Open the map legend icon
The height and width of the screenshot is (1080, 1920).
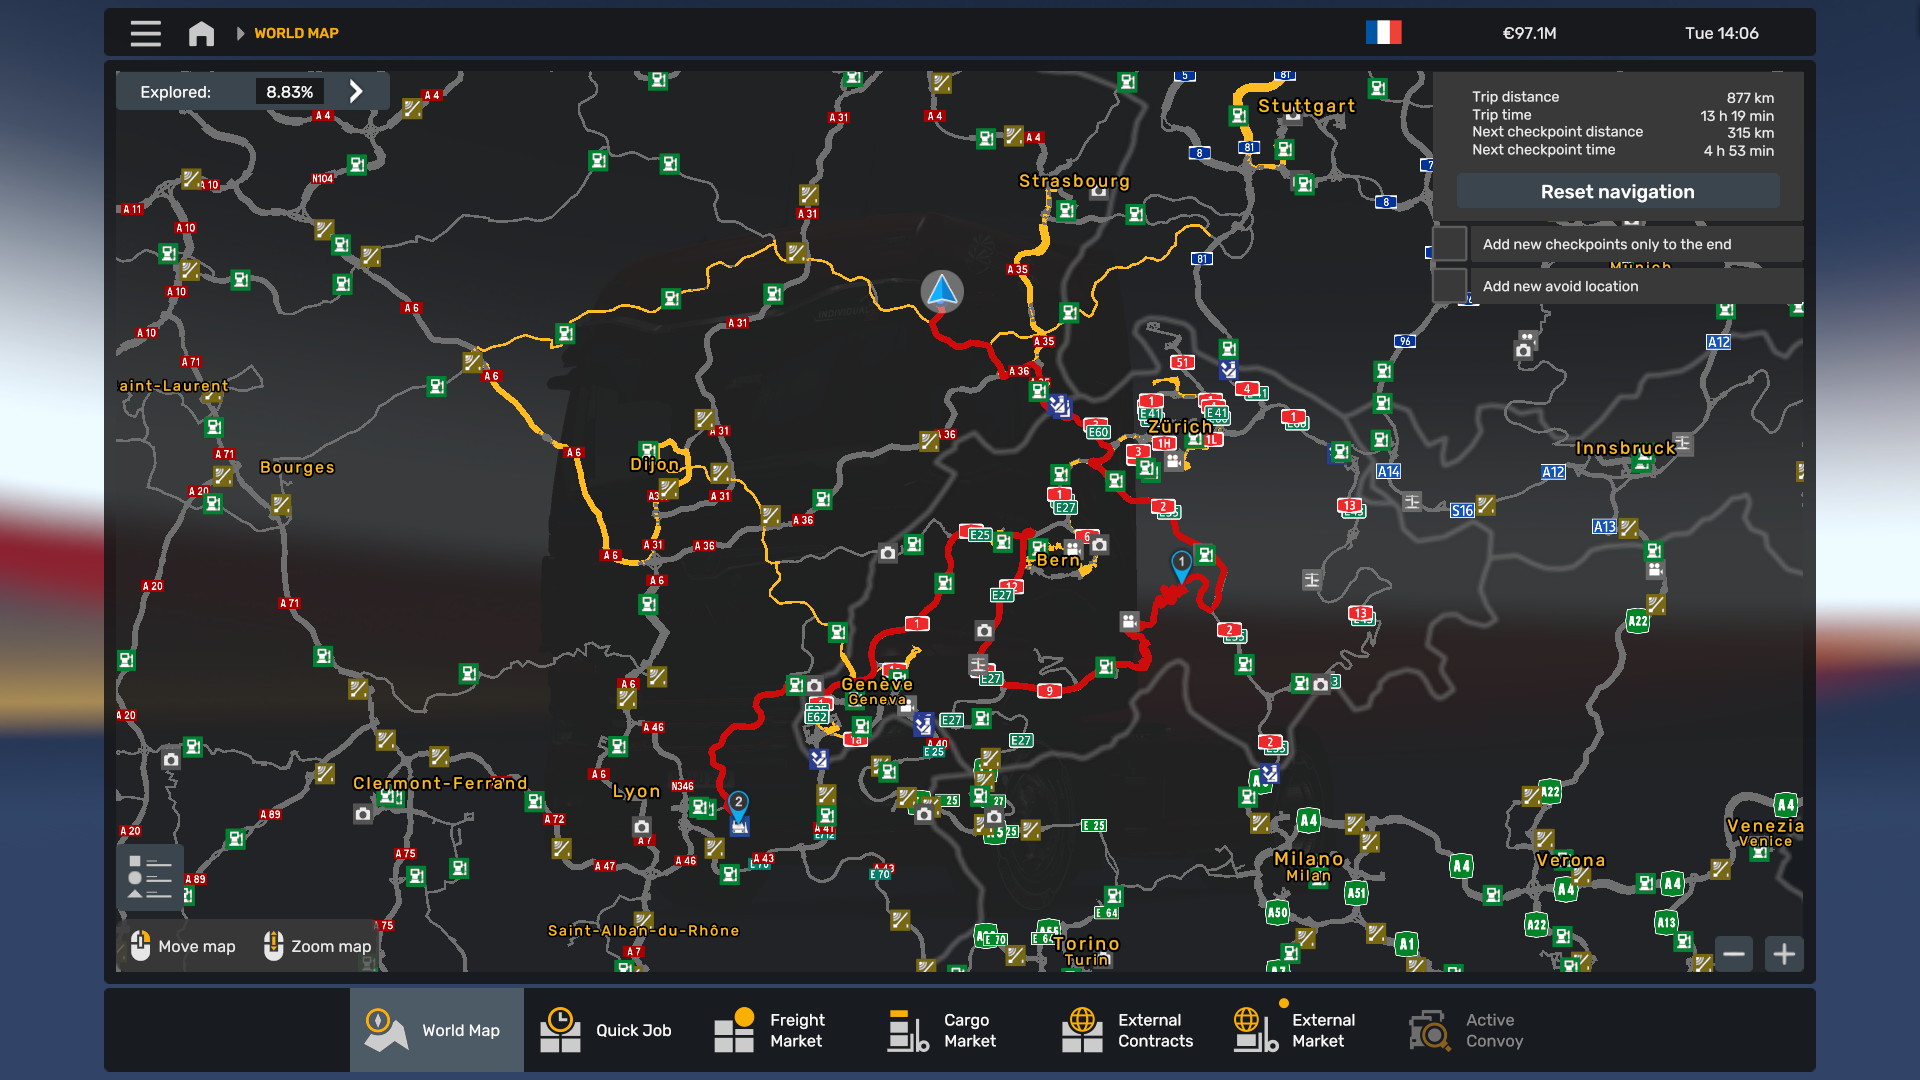pyautogui.click(x=150, y=877)
